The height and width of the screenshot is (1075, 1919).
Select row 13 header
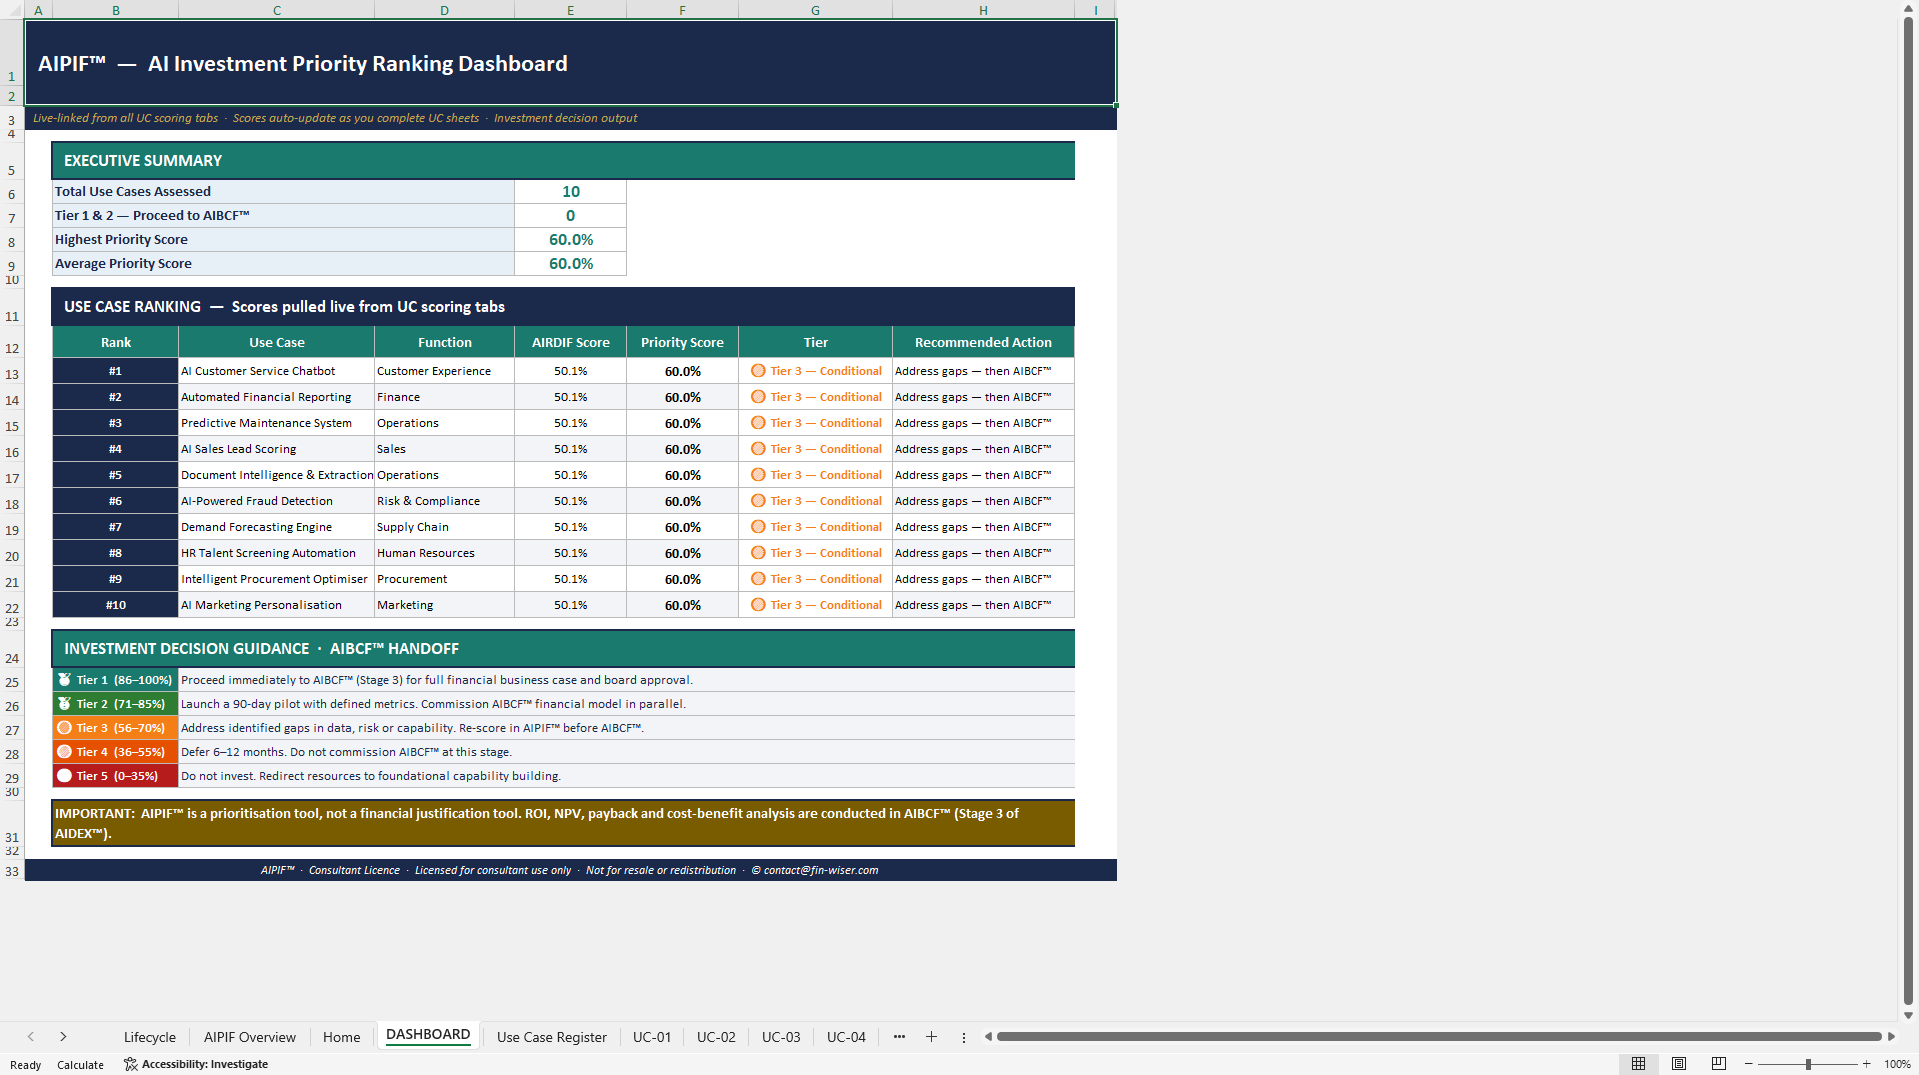click(12, 373)
